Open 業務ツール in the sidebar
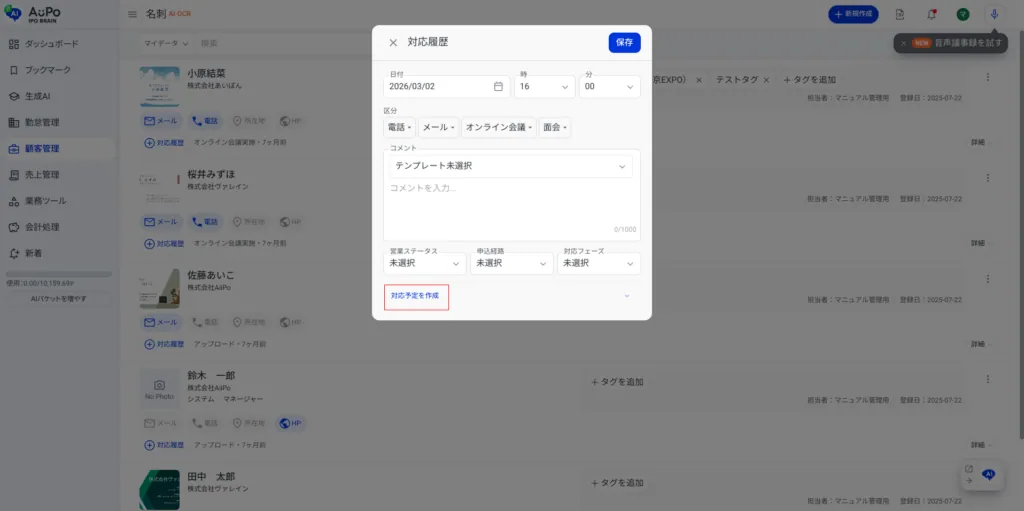The image size is (1024, 511). [x=58, y=201]
